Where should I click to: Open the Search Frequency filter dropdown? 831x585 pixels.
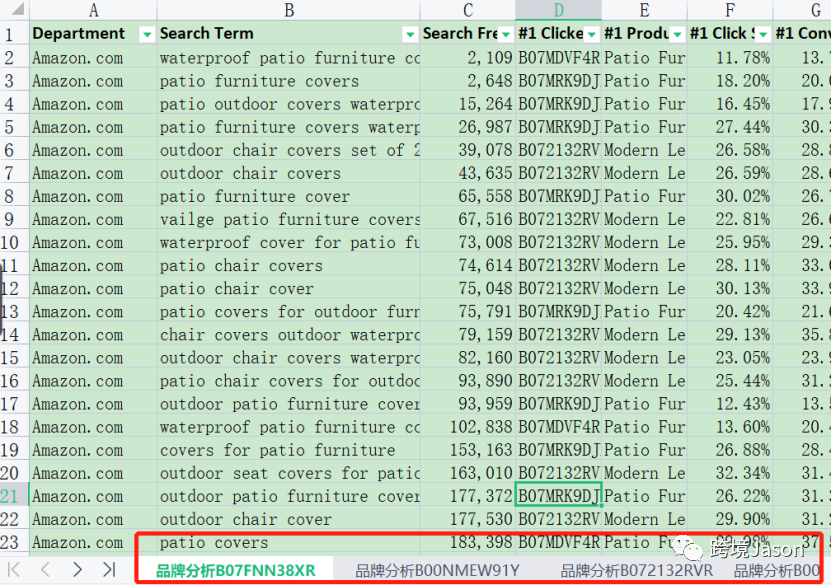506,34
